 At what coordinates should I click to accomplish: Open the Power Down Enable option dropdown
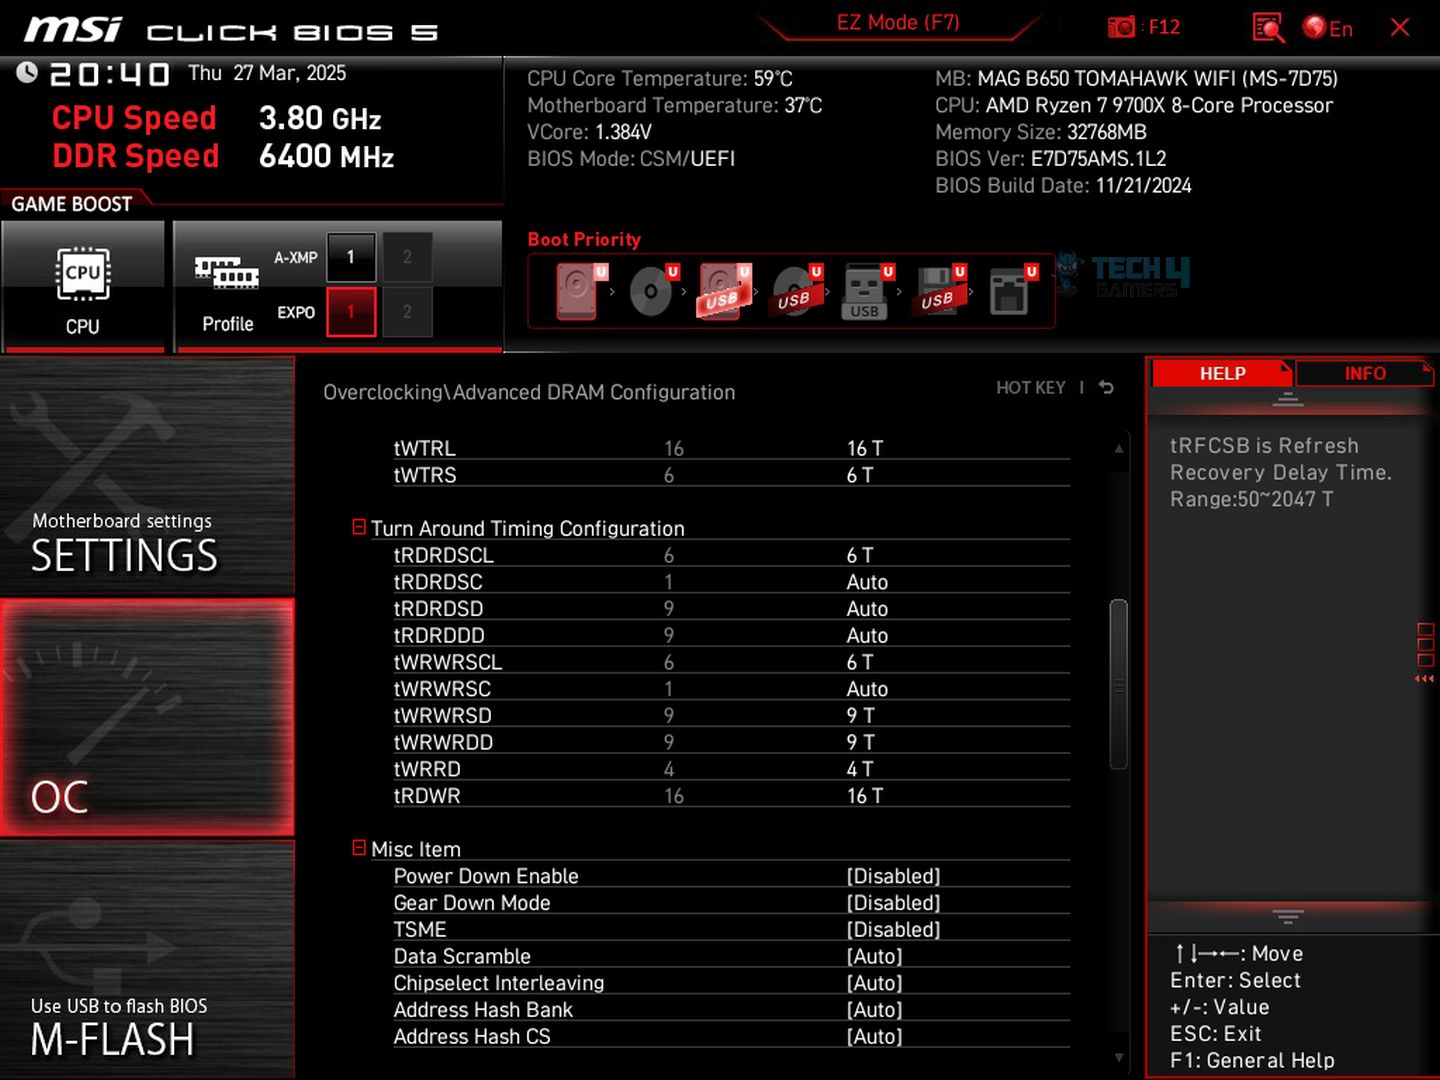pyautogui.click(x=893, y=876)
